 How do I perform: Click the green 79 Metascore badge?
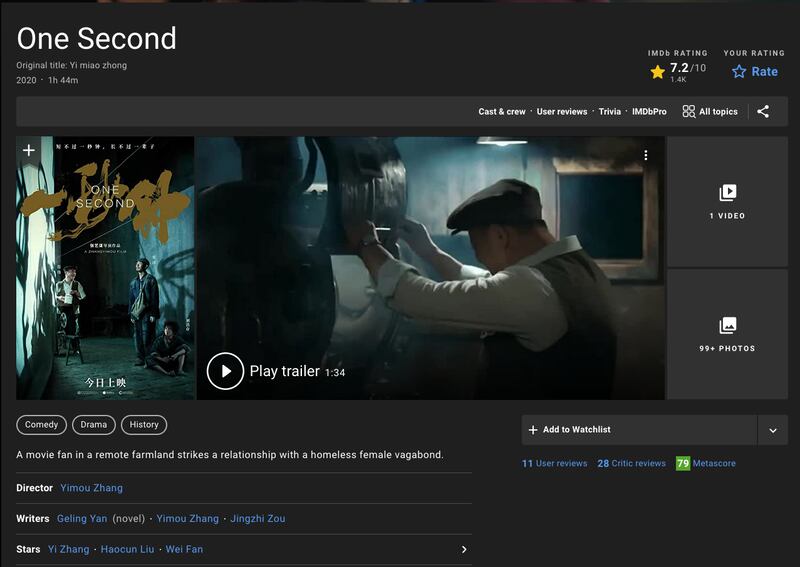click(x=683, y=464)
